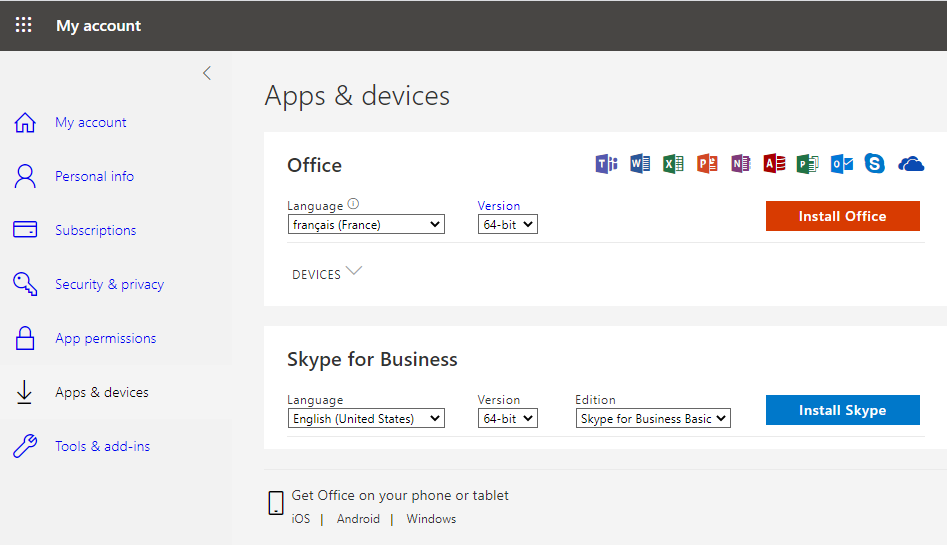Click the key icon for Security & privacy
The height and width of the screenshot is (545, 947).
tap(25, 283)
